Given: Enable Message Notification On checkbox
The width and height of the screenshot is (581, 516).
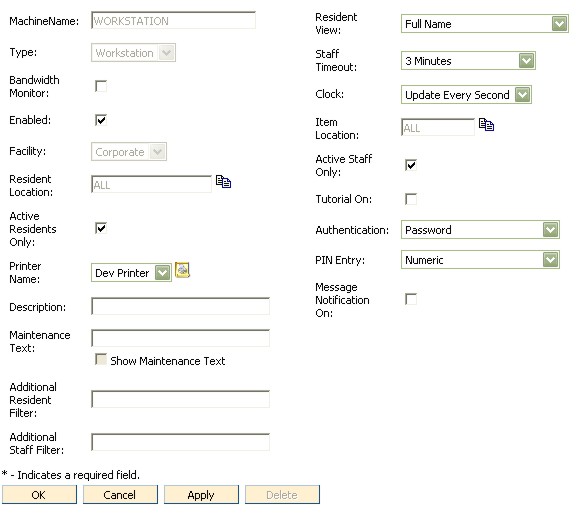Looking at the screenshot, I should [411, 299].
